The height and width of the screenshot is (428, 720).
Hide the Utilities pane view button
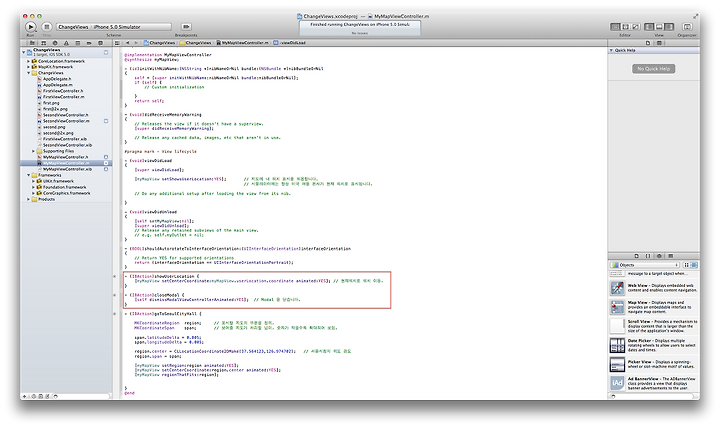coord(669,27)
